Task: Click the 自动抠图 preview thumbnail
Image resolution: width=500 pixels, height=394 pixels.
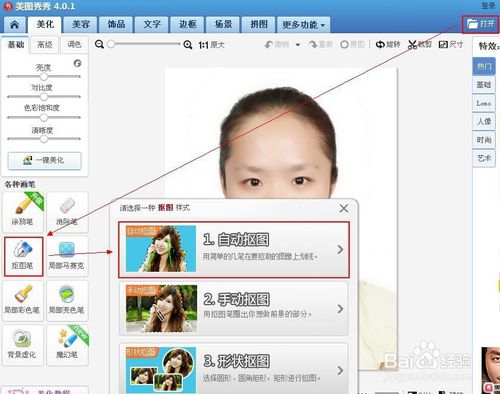Action: click(161, 249)
